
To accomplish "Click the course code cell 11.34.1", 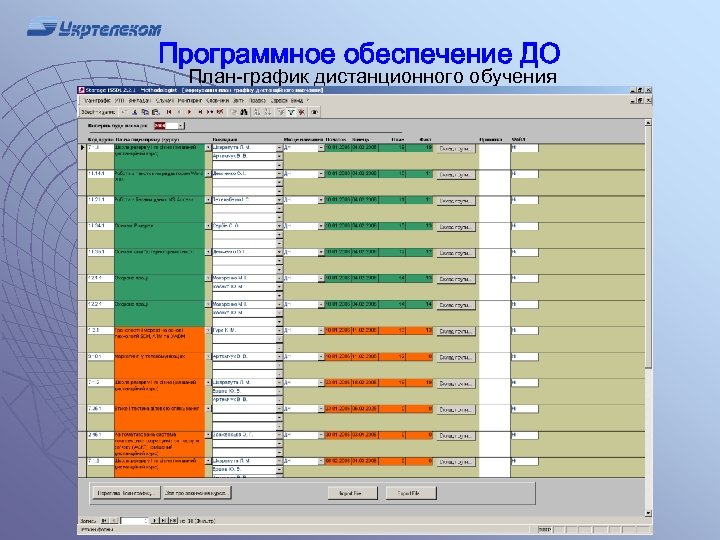I will pos(100,226).
